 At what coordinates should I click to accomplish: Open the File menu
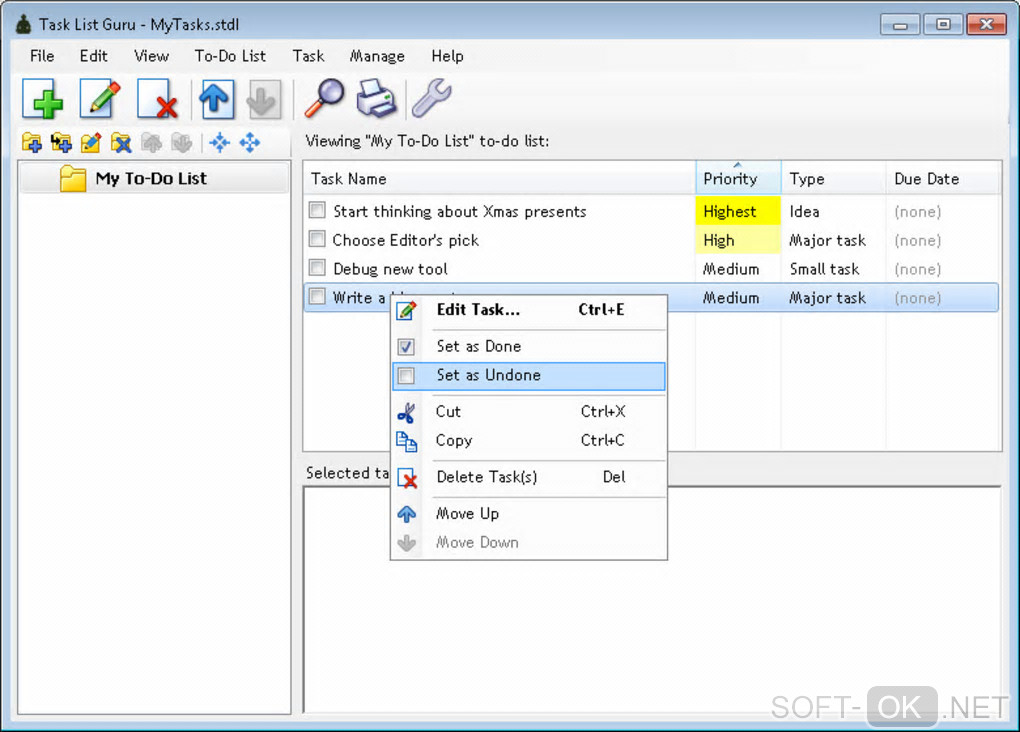tap(42, 56)
